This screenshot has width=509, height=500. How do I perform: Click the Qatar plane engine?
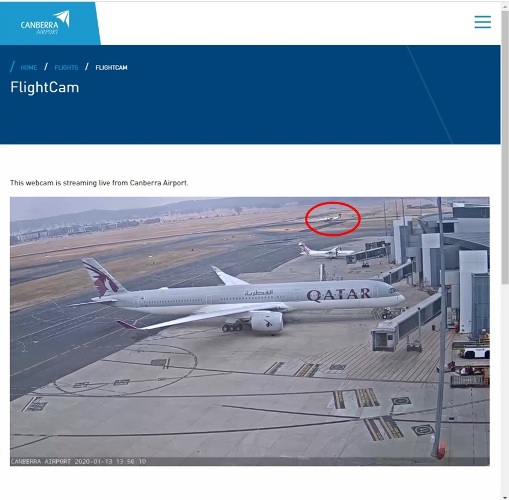266,322
